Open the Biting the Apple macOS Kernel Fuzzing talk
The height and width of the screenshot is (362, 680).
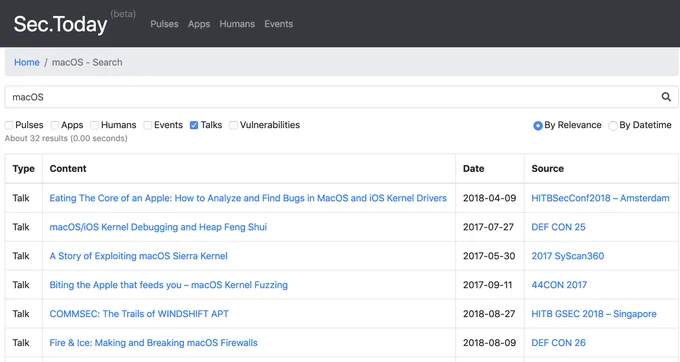[168, 285]
